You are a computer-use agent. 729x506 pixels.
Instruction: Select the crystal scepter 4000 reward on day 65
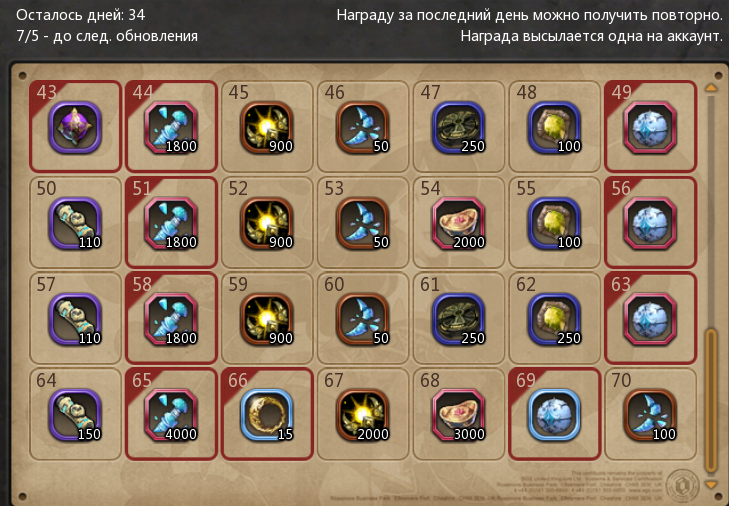171,415
